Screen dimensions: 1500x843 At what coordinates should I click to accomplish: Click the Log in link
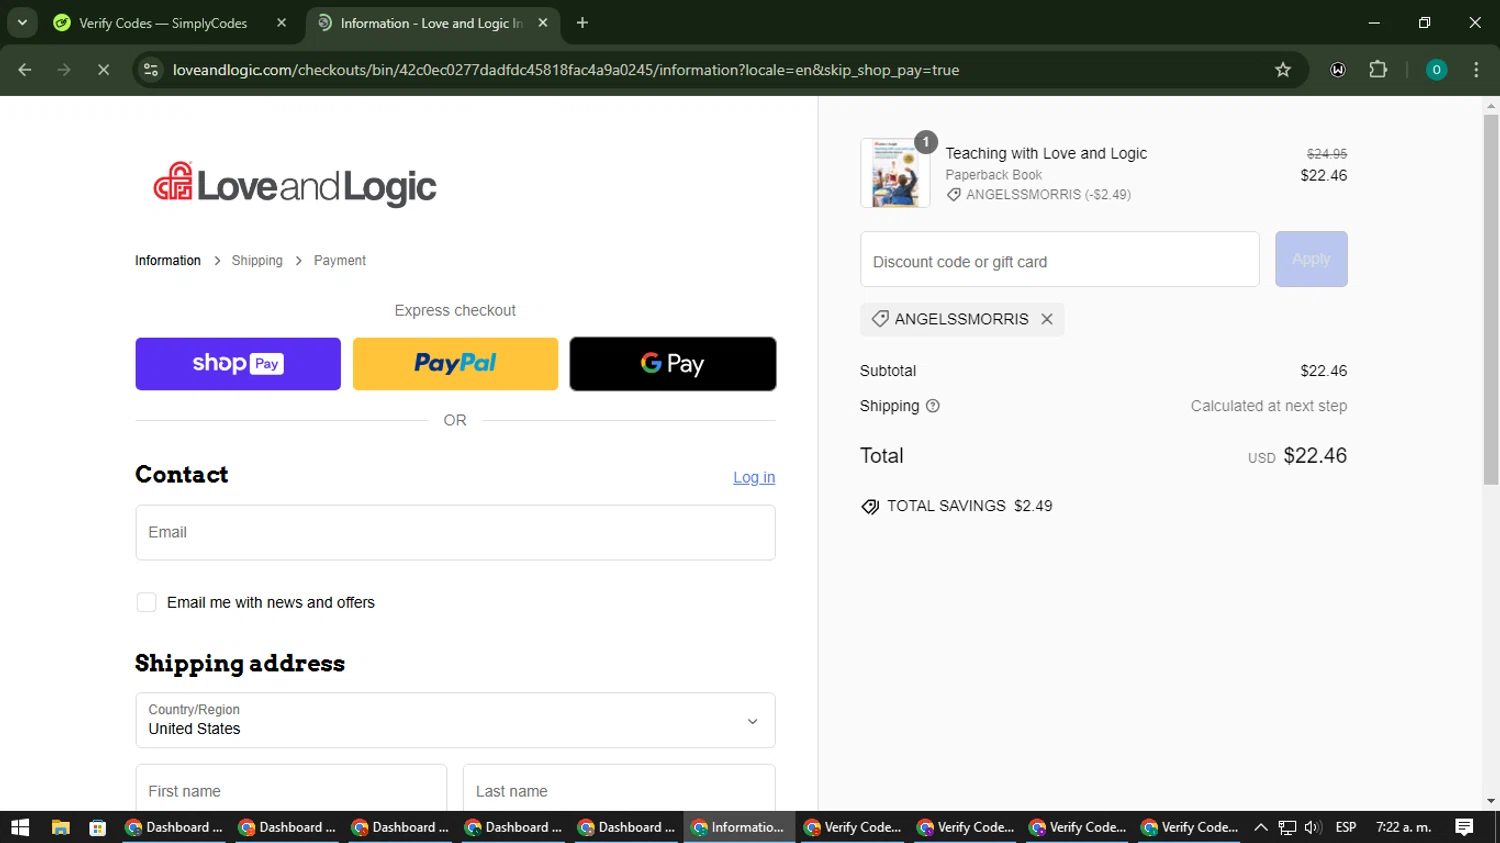coord(754,477)
